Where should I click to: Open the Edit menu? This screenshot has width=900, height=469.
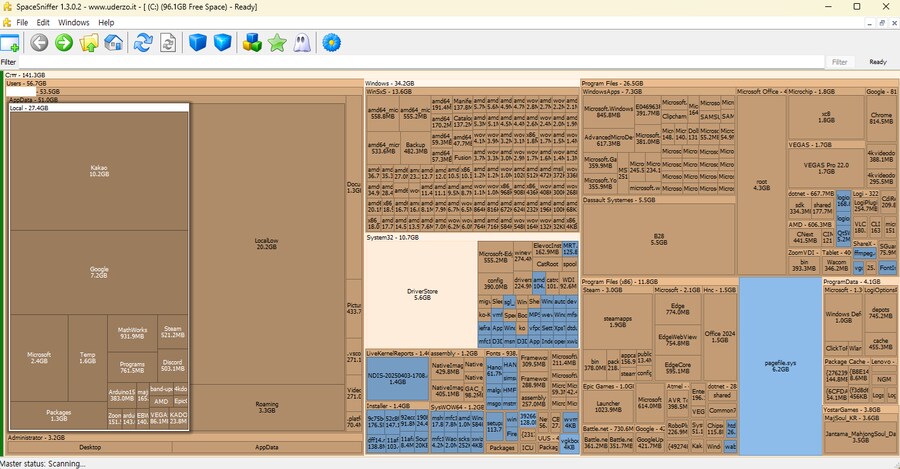[x=43, y=22]
